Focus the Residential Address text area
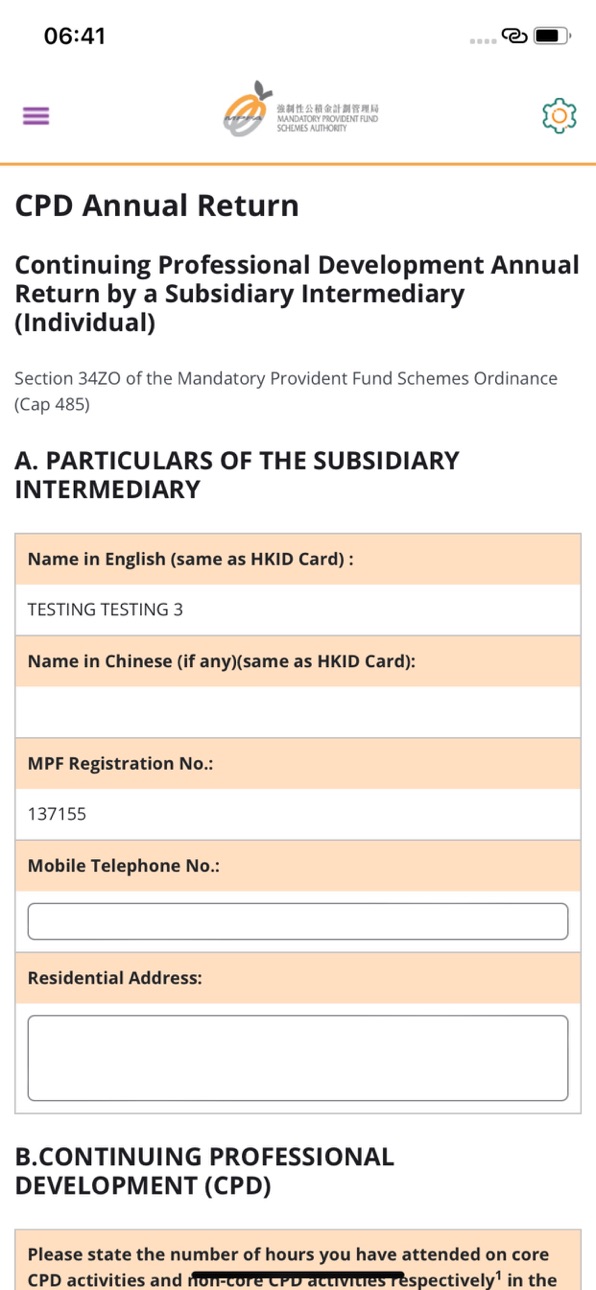The height and width of the screenshot is (1290, 596). pyautogui.click(x=298, y=1058)
